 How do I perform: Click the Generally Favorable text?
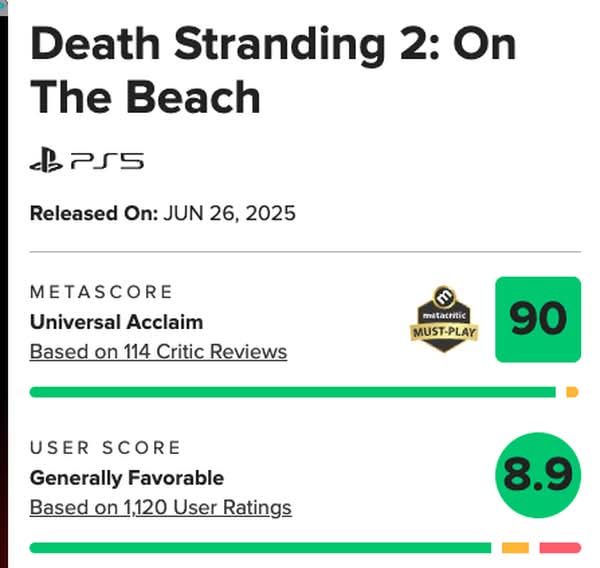(127, 478)
